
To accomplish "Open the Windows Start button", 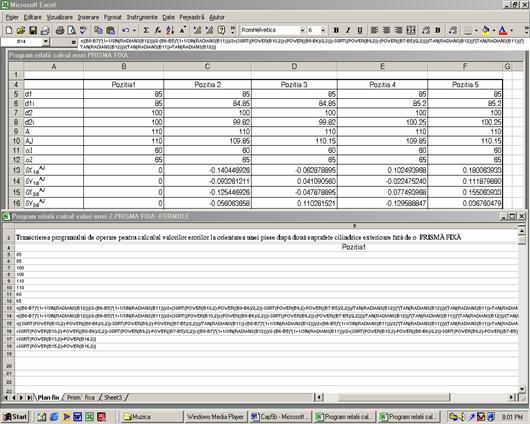I will click(15, 417).
